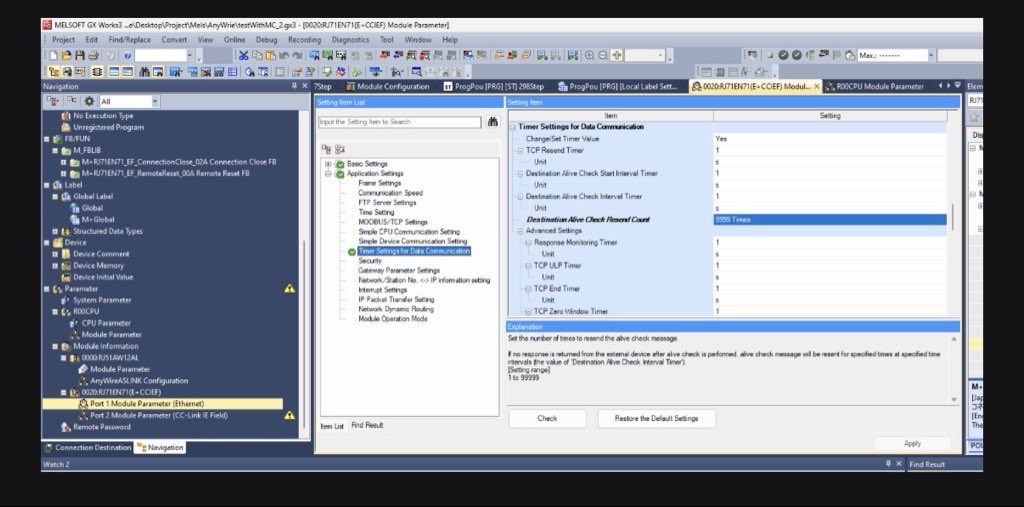Expand the Device Comment node

[55, 254]
